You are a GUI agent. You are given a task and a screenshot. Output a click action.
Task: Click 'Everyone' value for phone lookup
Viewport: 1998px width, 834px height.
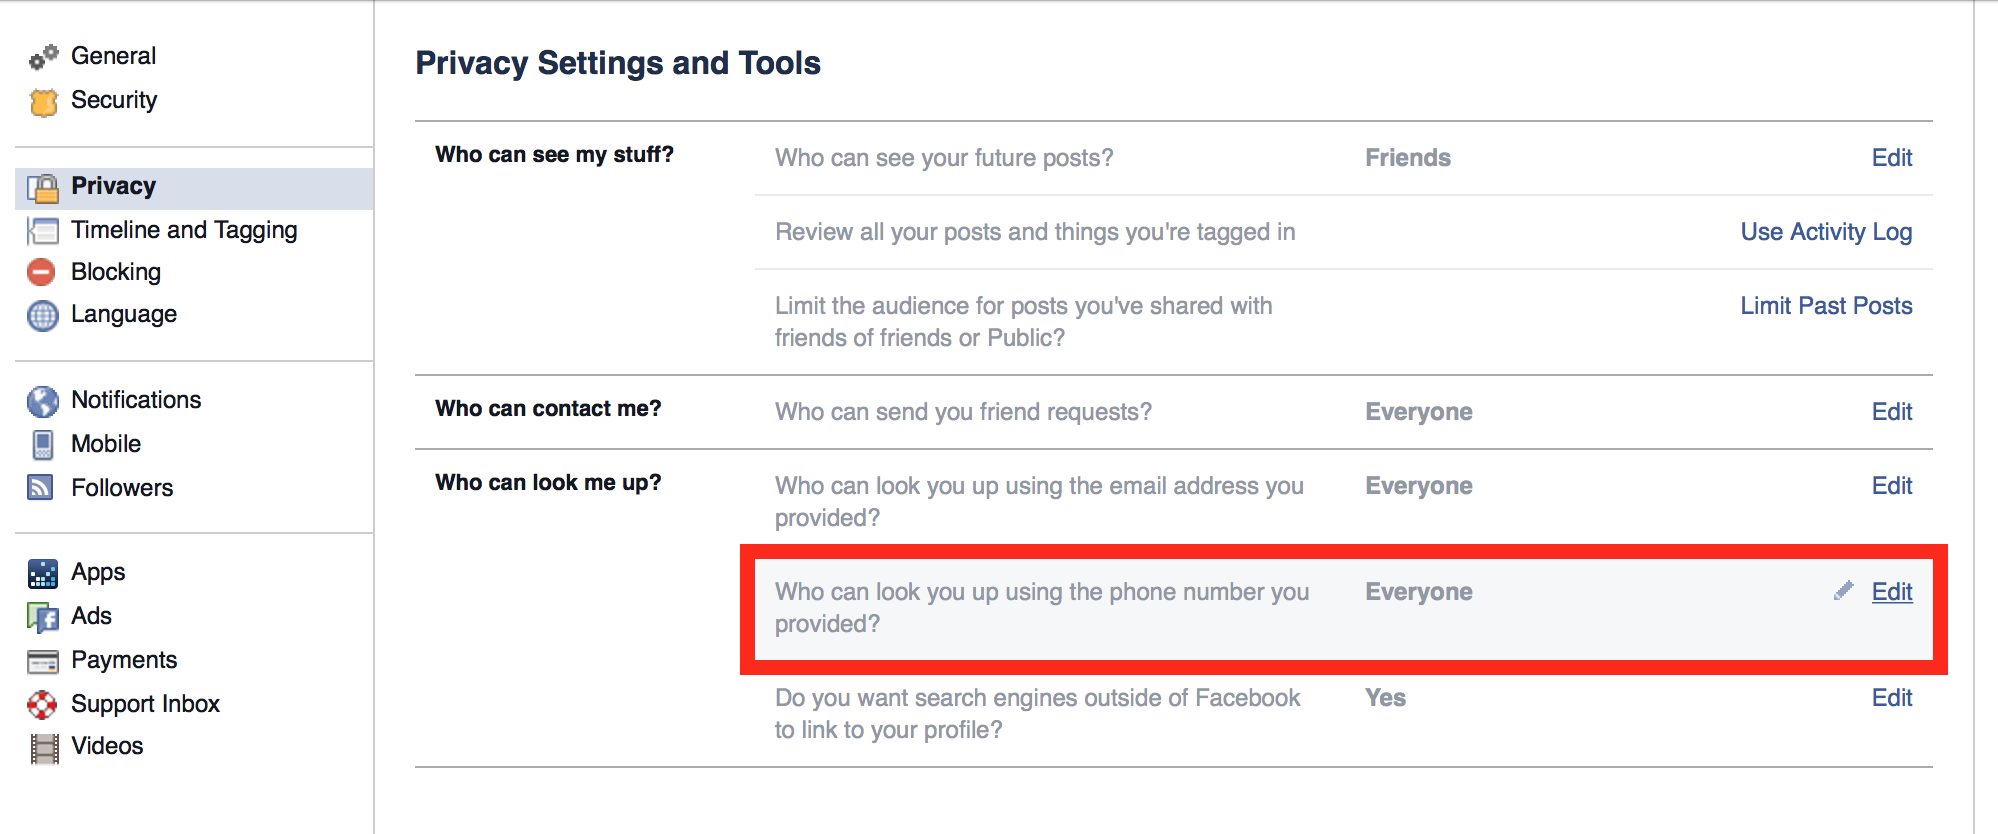[1419, 592]
